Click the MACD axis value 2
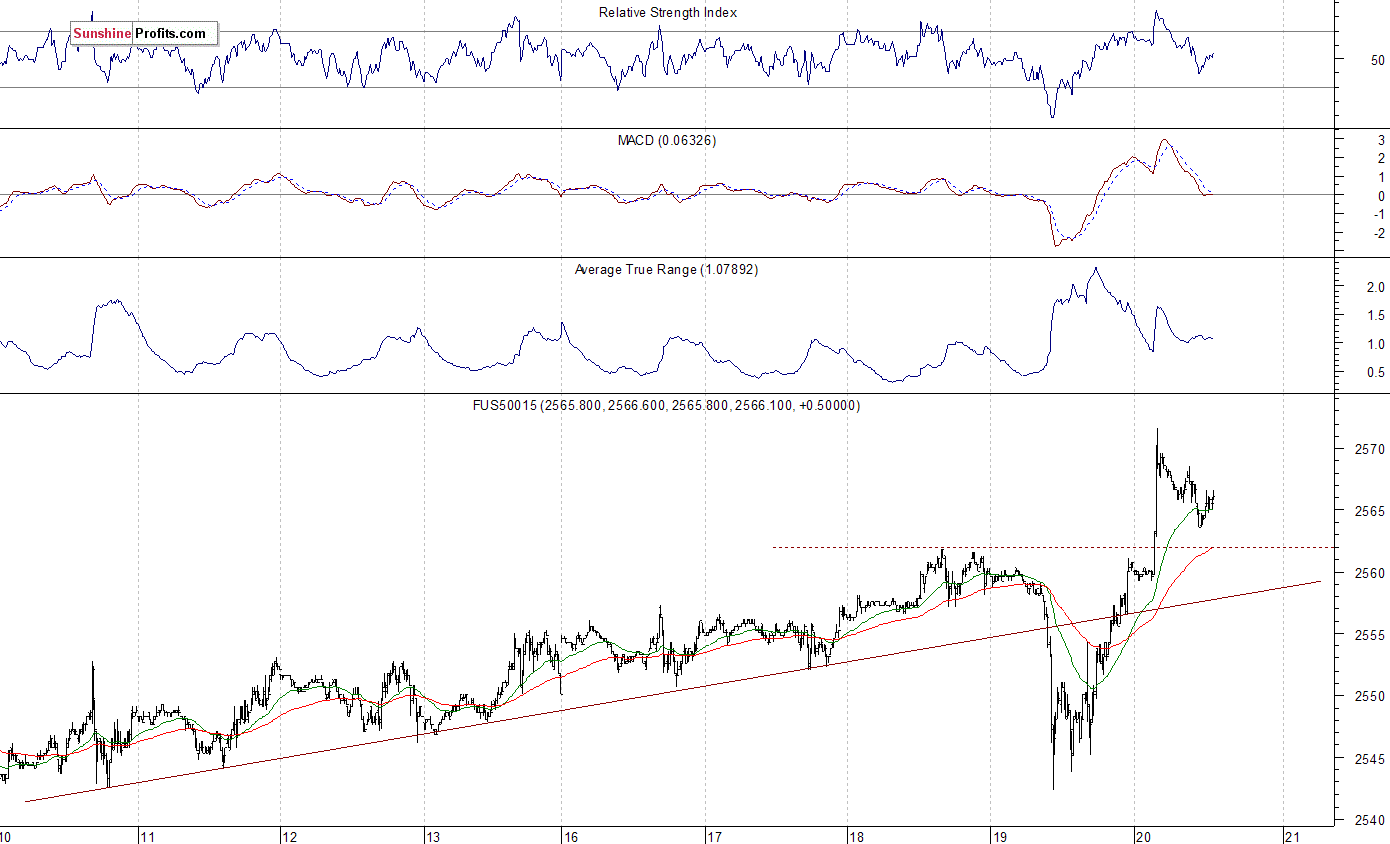Viewport: 1390px width, 844px height. 1381,159
